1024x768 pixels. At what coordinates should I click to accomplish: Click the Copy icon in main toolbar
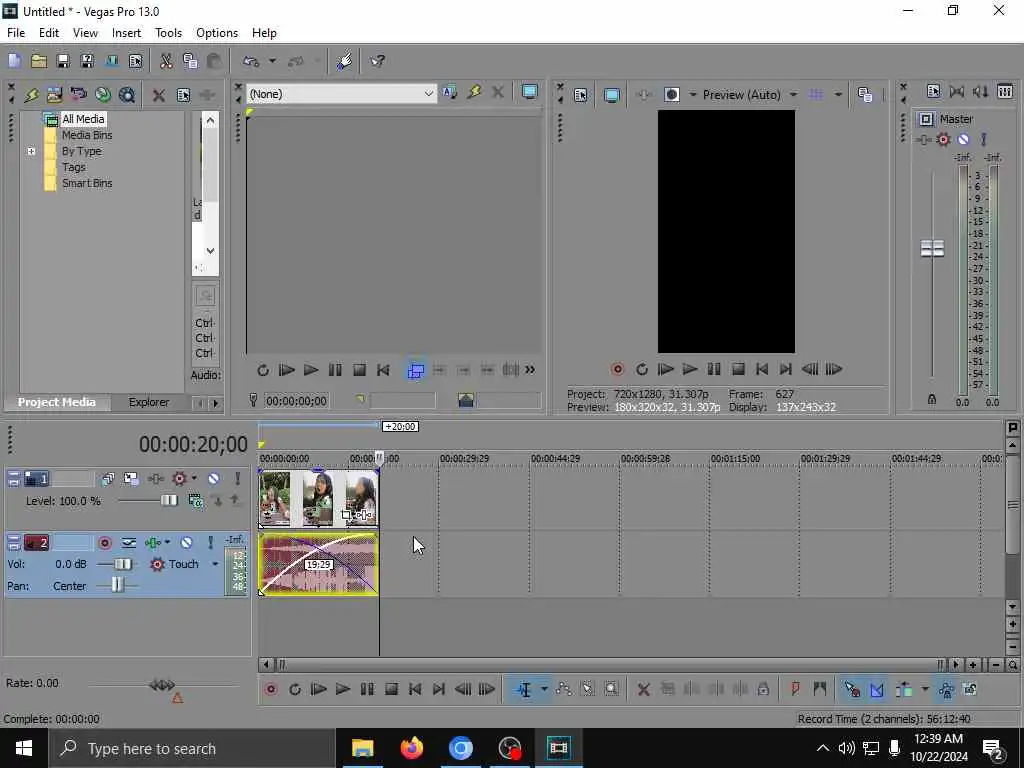coord(190,61)
